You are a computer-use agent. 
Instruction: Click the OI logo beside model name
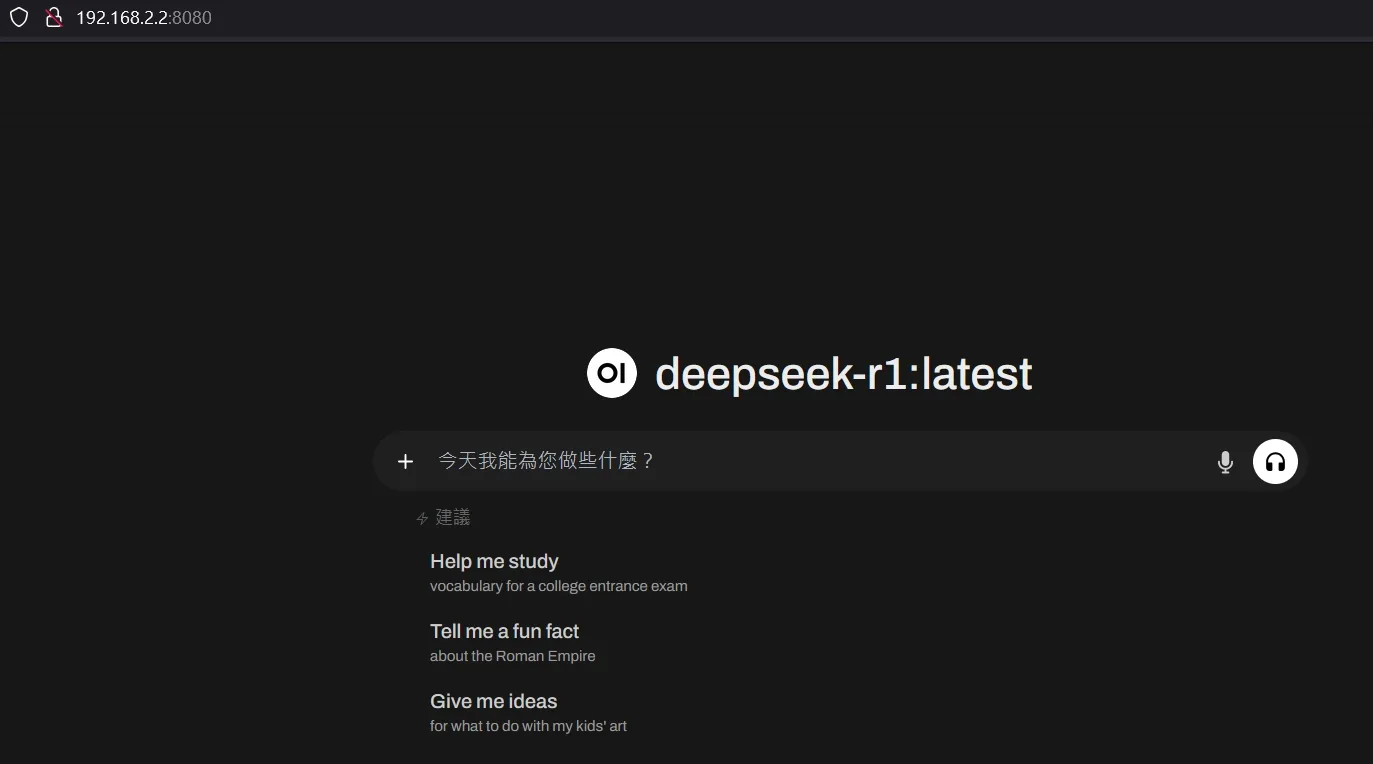pyautogui.click(x=612, y=373)
